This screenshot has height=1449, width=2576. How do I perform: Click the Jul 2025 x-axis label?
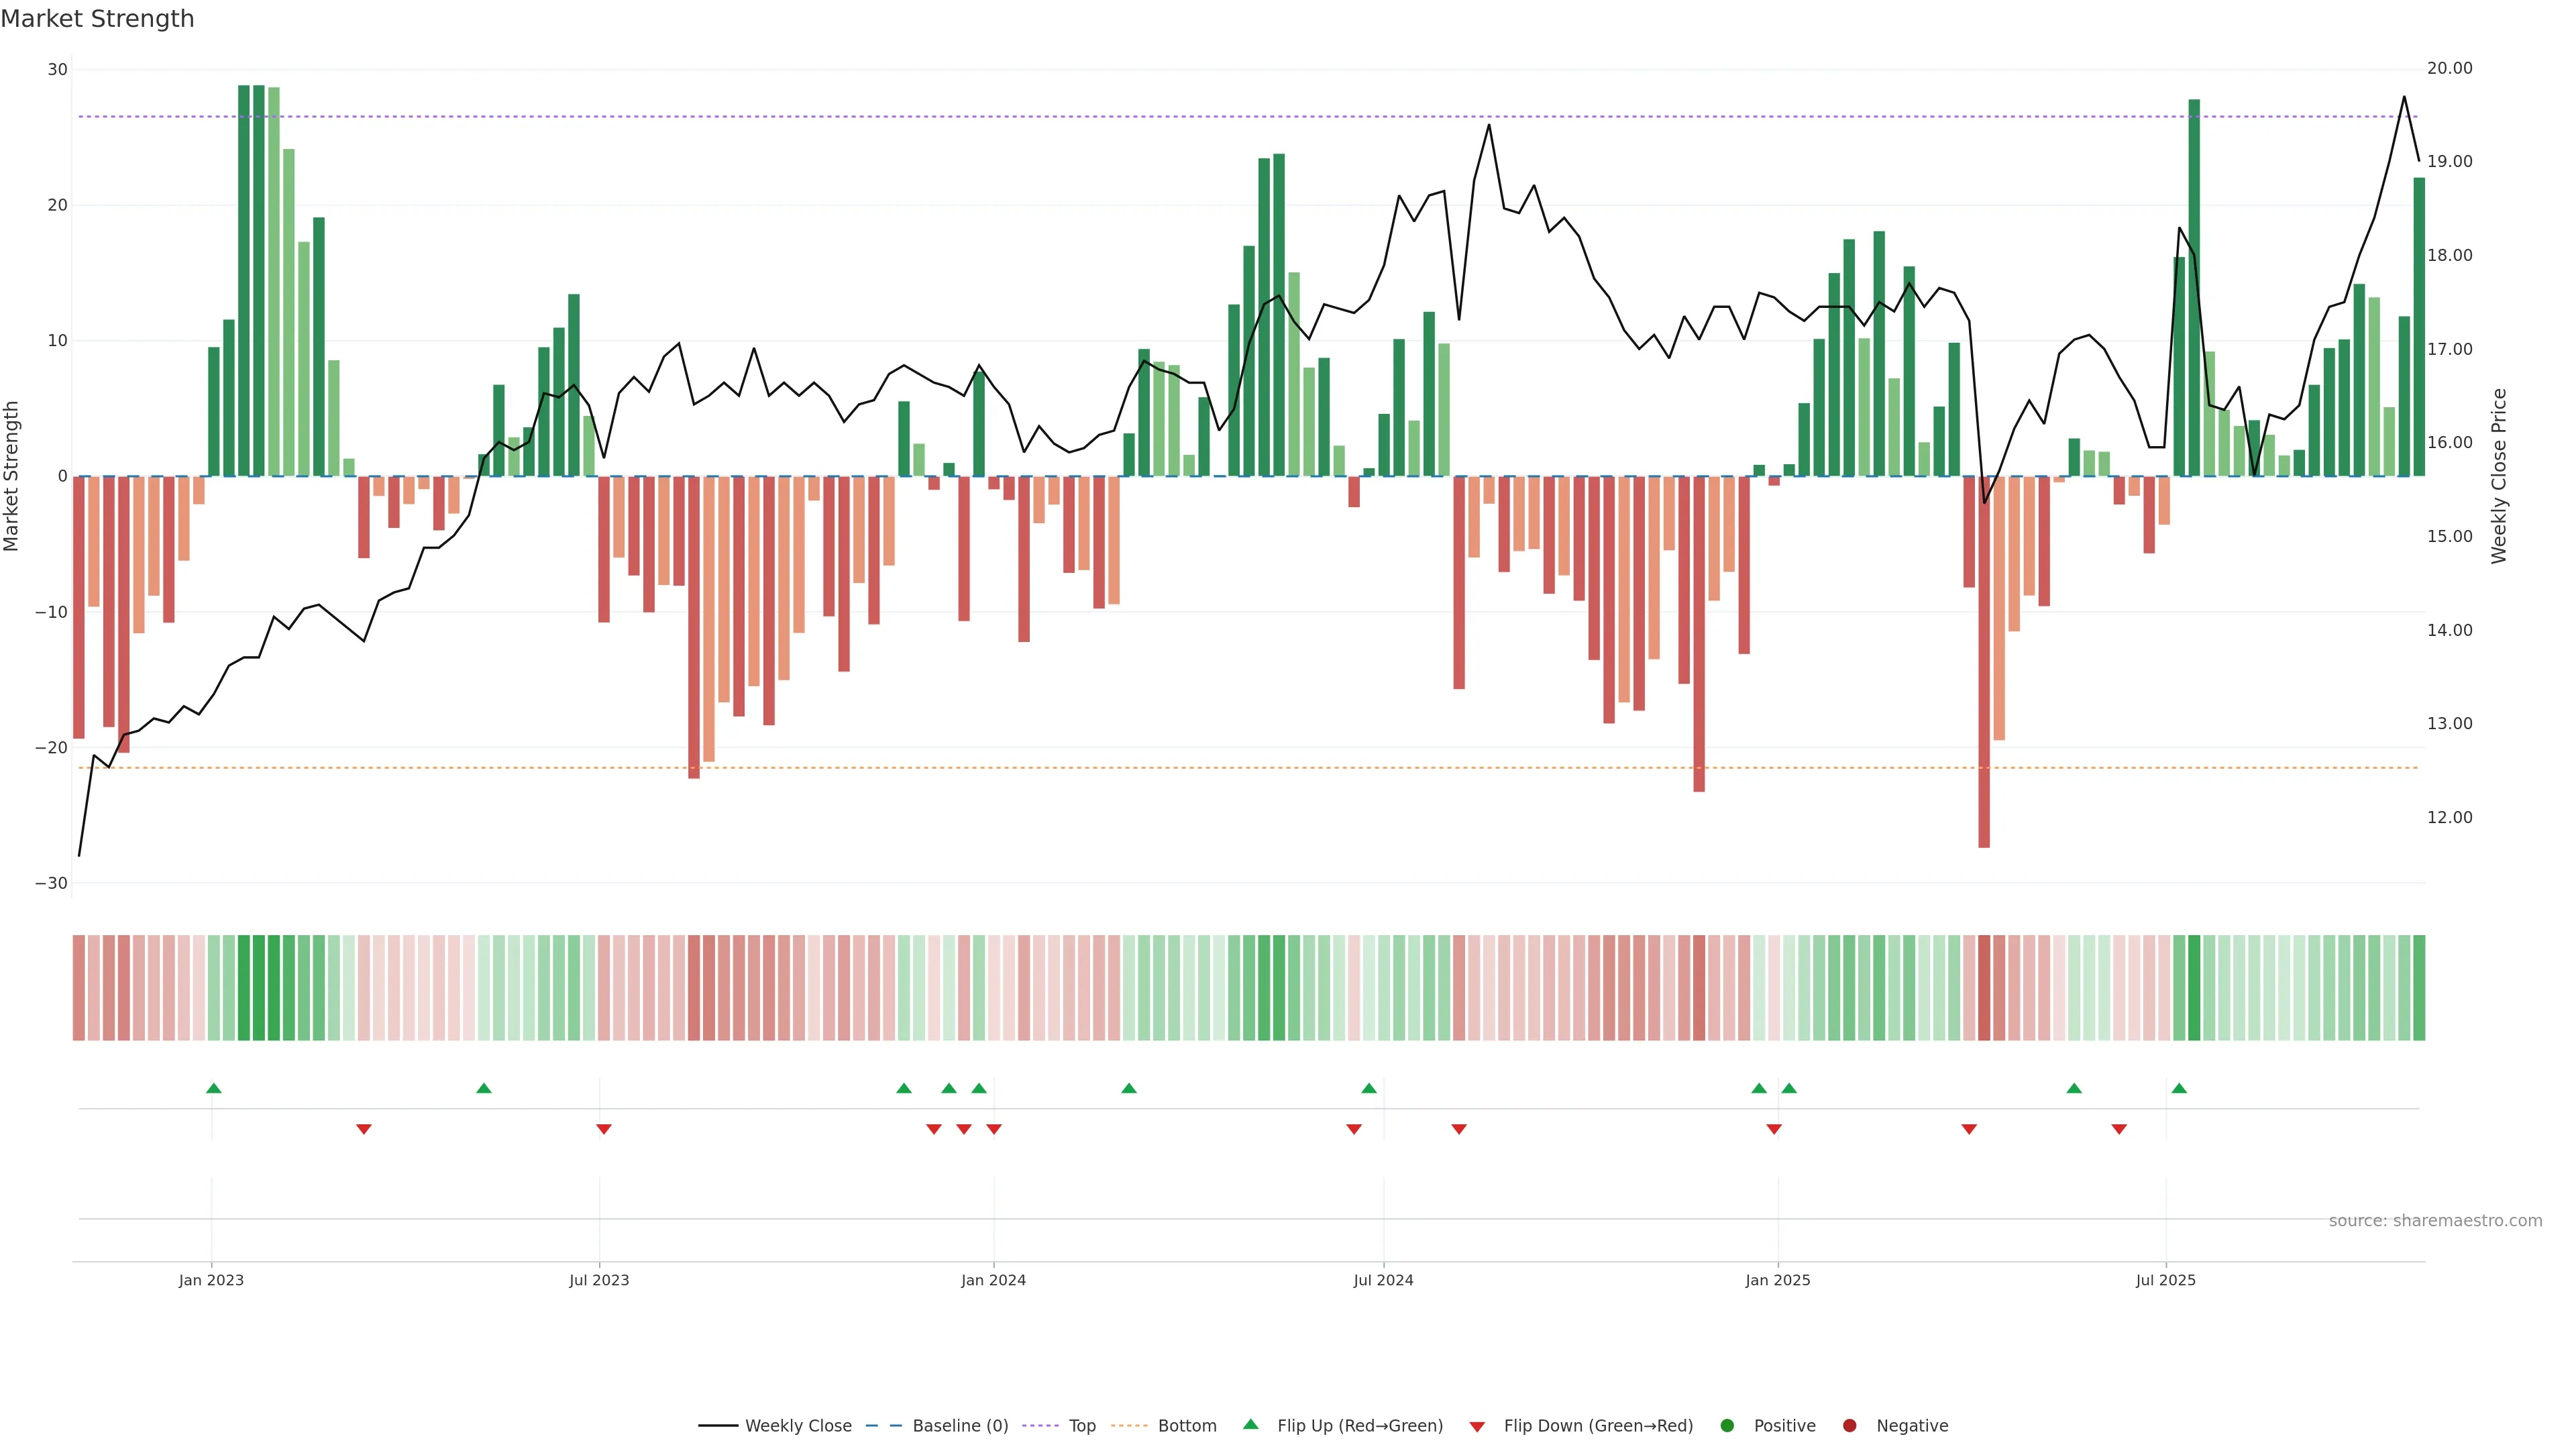point(2165,1280)
